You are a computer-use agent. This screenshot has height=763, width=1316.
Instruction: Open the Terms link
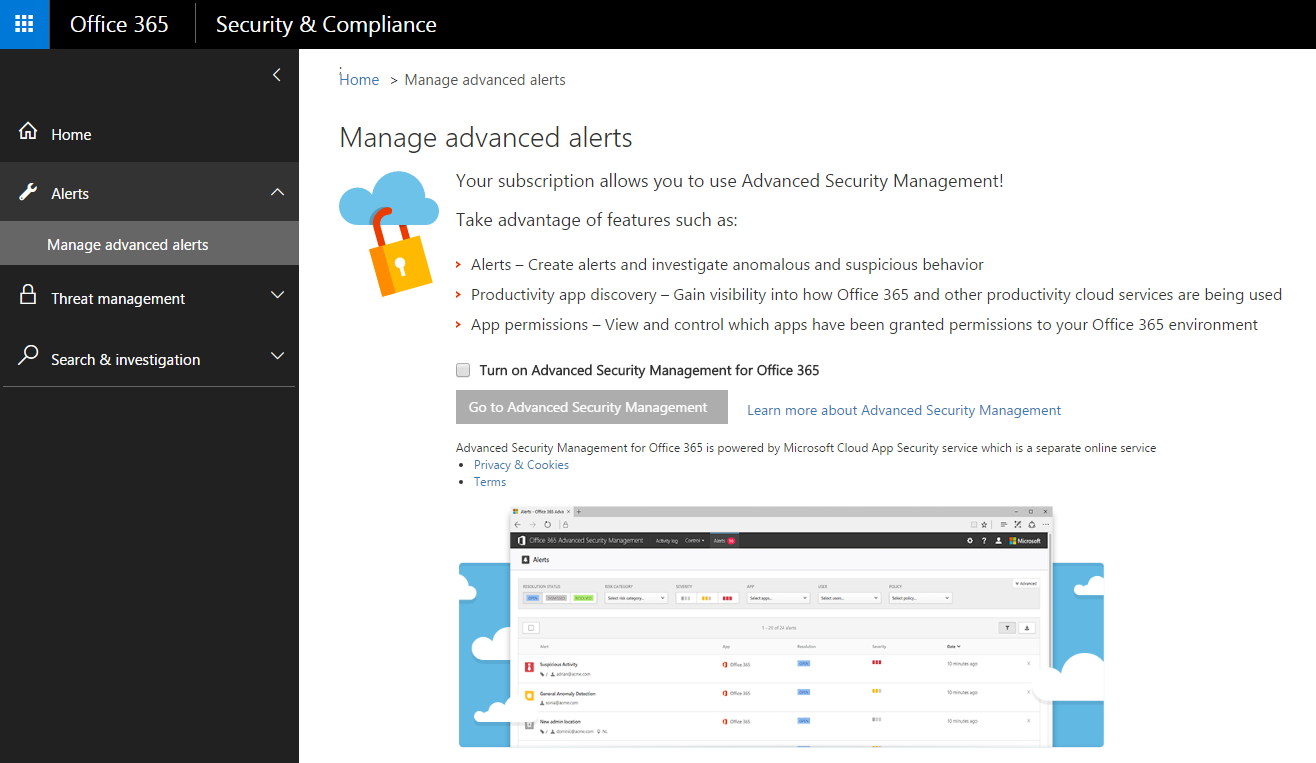click(x=489, y=481)
